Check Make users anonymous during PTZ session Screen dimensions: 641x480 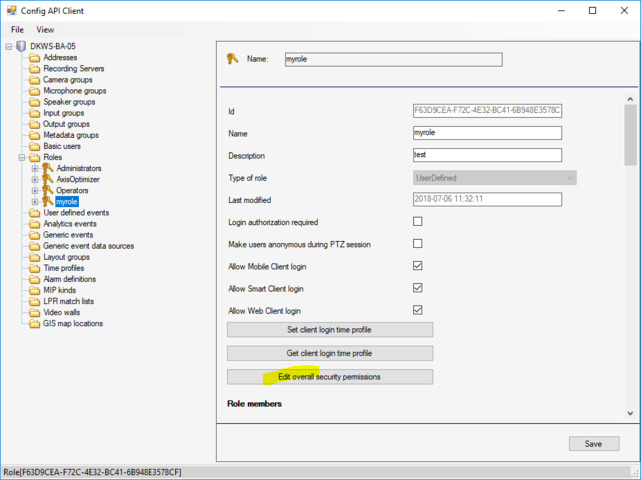click(x=417, y=244)
